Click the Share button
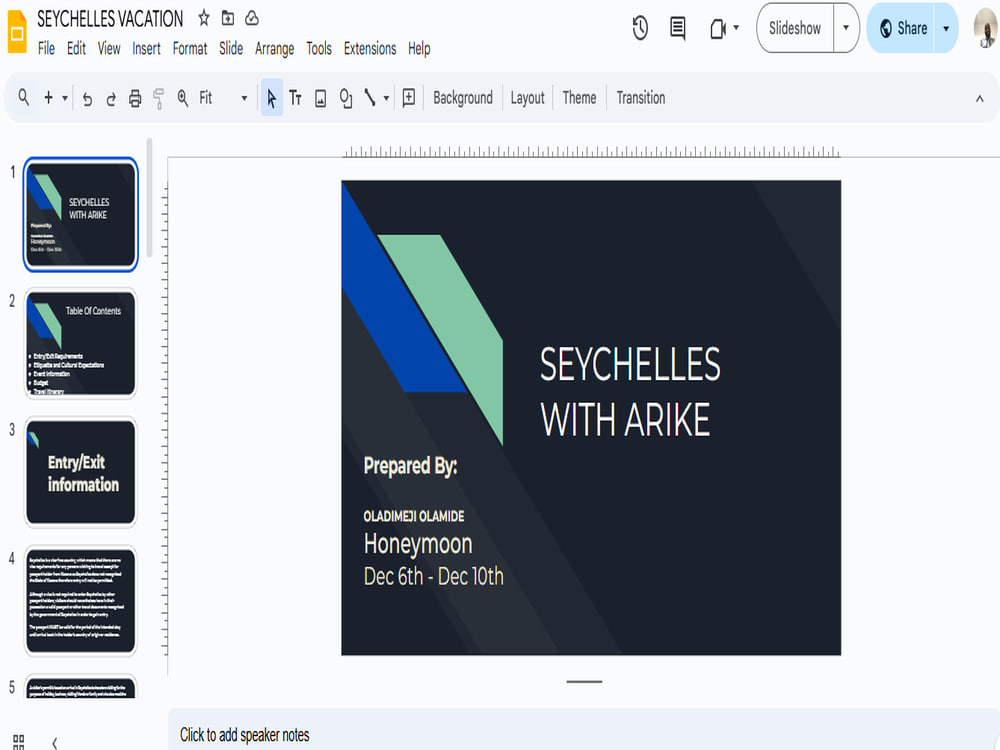 [x=902, y=28]
